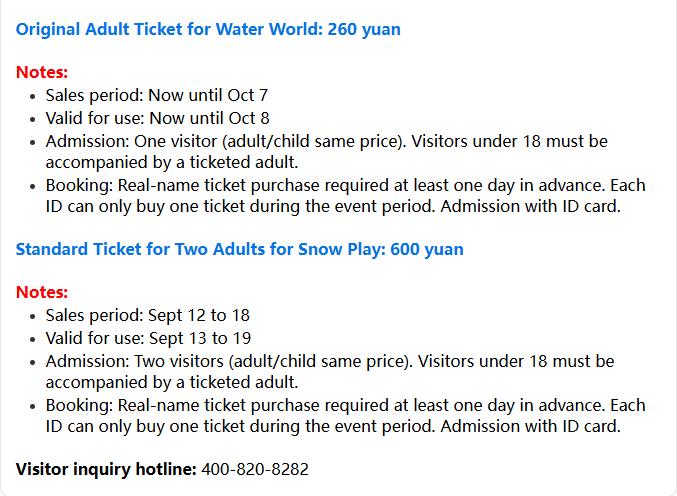
Task: Select the red Notes label under Snow Play heading
Action: pyautogui.click(x=42, y=292)
